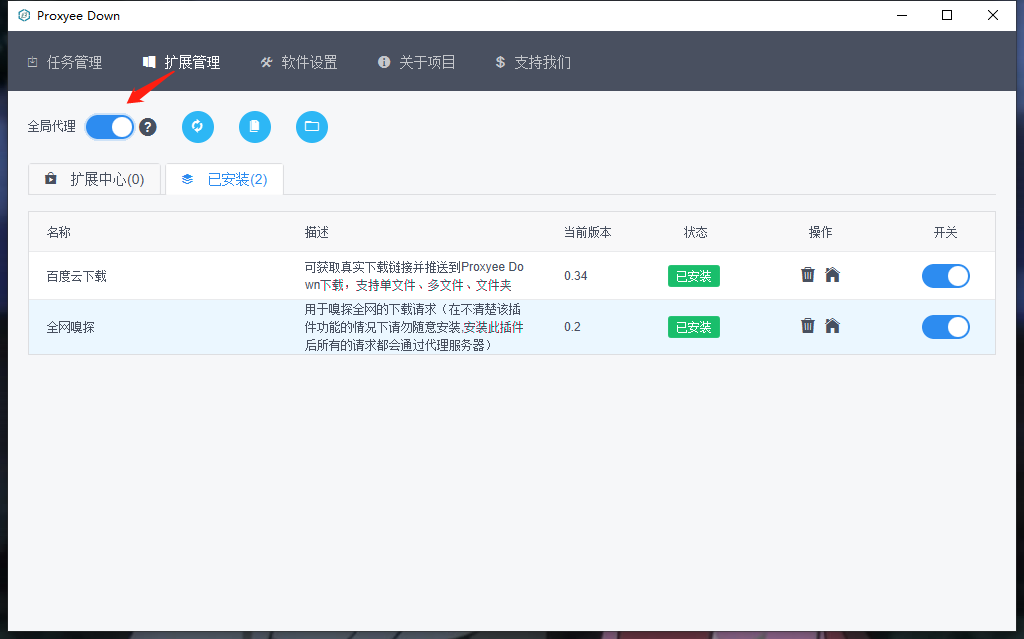This screenshot has width=1024, height=639.
Task: Open the extension script/copy icon button
Action: coord(254,127)
